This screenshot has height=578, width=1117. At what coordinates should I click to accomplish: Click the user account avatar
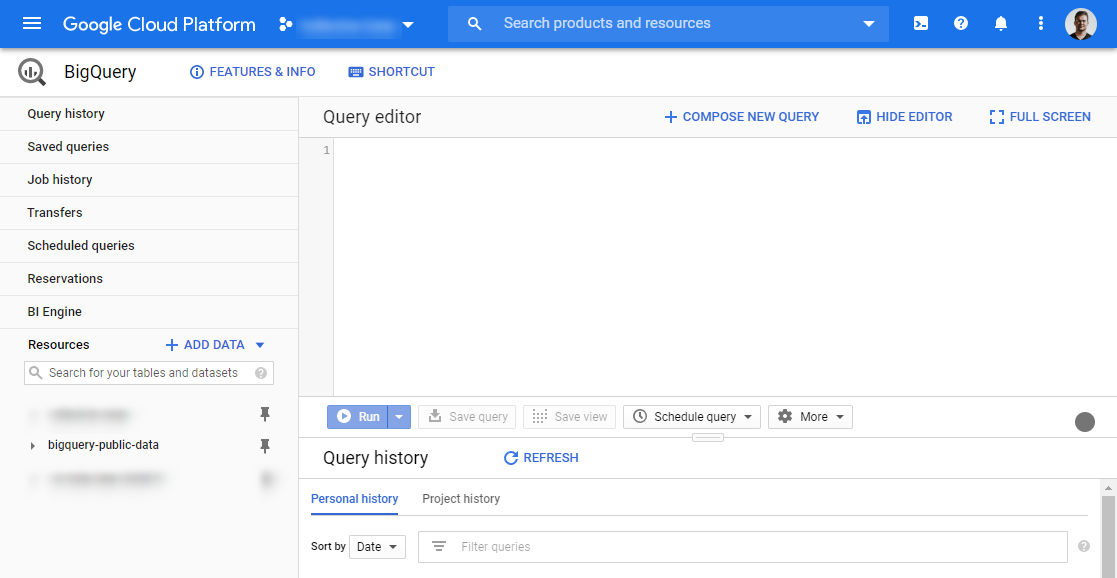click(x=1081, y=24)
